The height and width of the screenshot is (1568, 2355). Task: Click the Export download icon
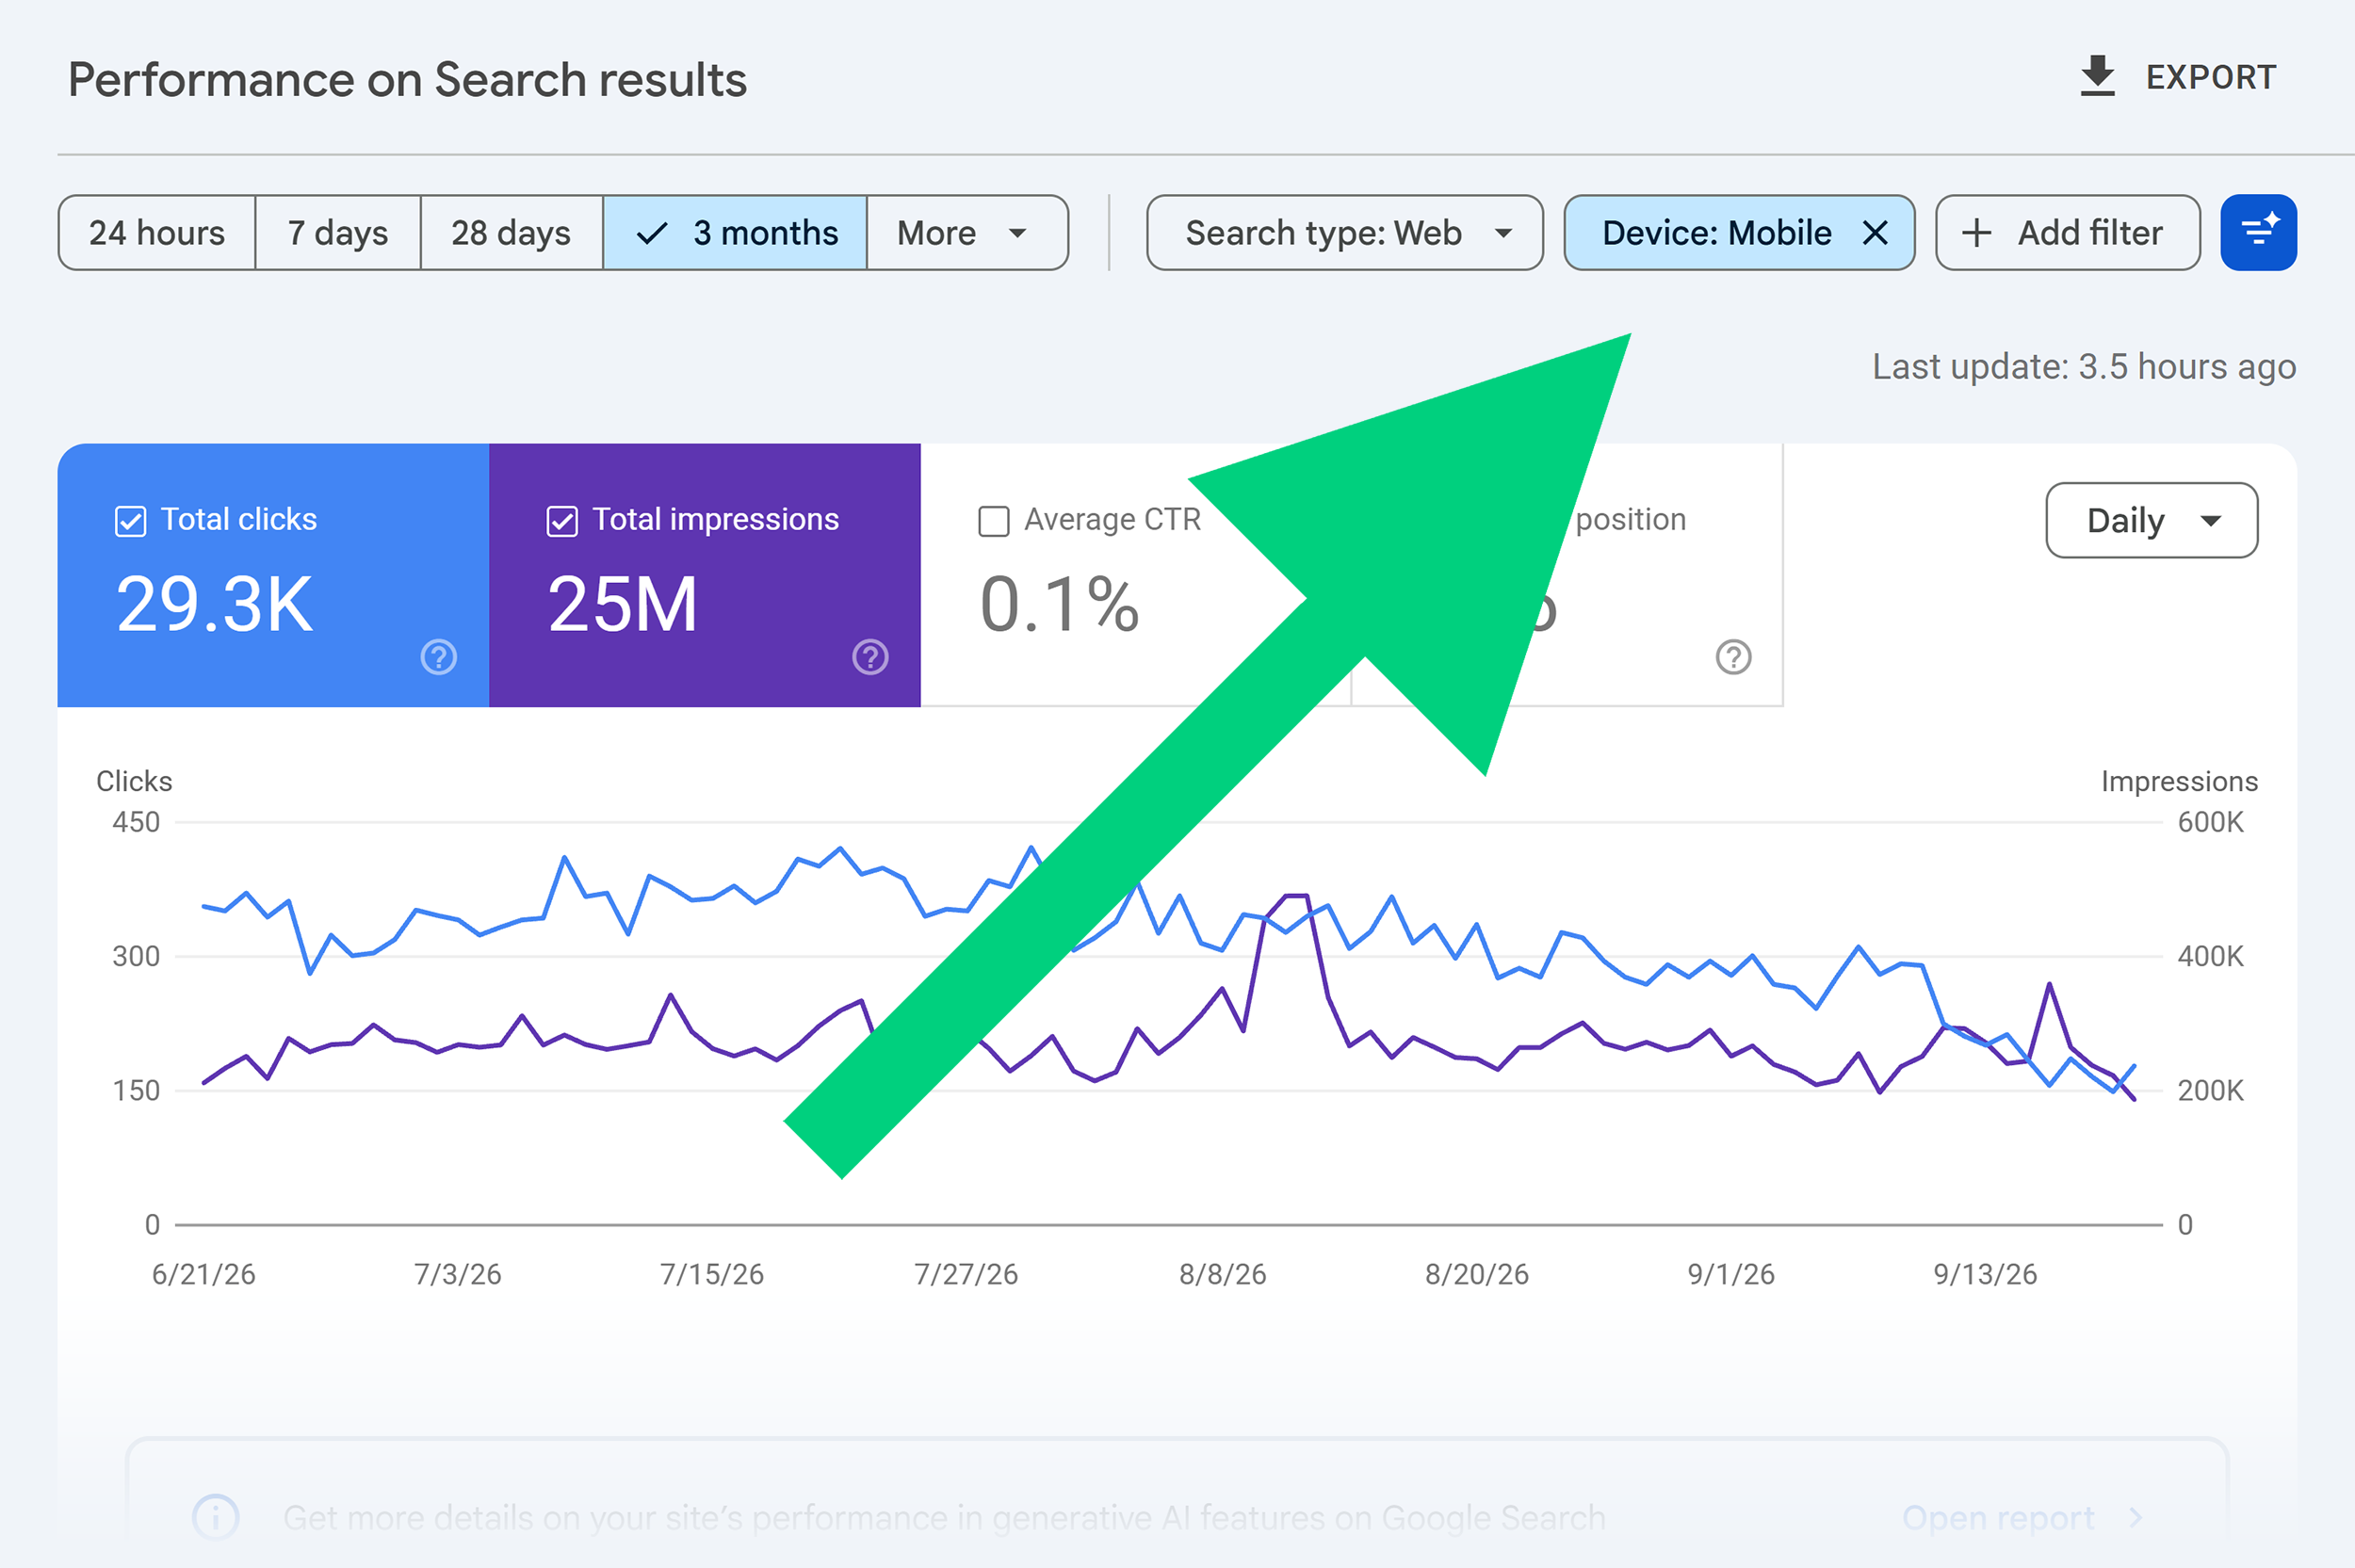coord(2097,77)
